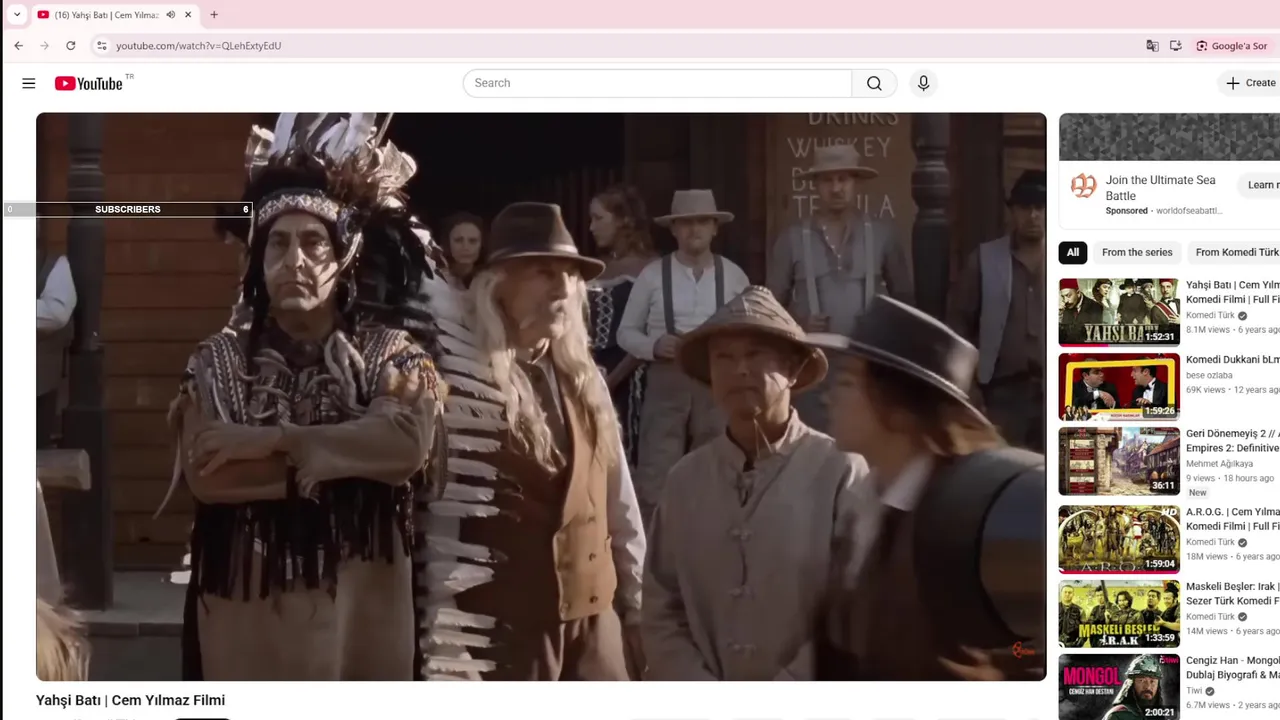The width and height of the screenshot is (1280, 720).
Task: Select the From Komedi Türk chip
Action: pyautogui.click(x=1236, y=253)
